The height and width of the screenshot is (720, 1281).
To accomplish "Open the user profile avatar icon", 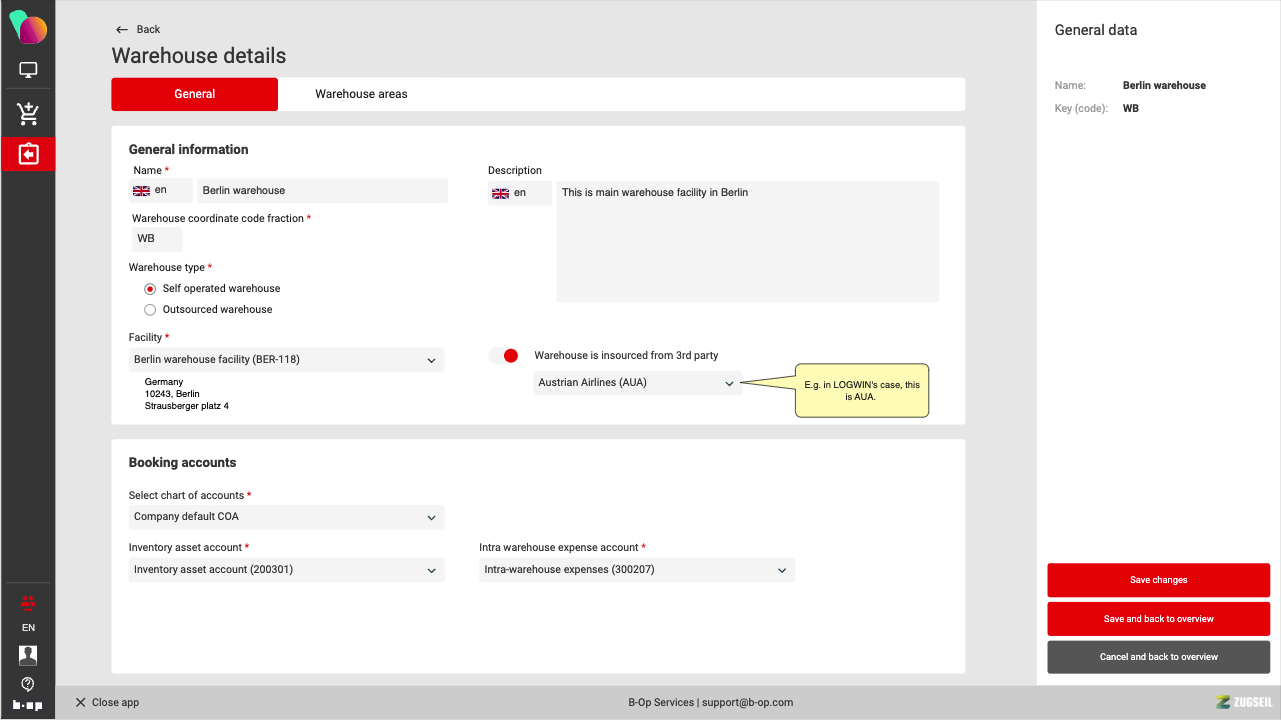I will (28, 655).
